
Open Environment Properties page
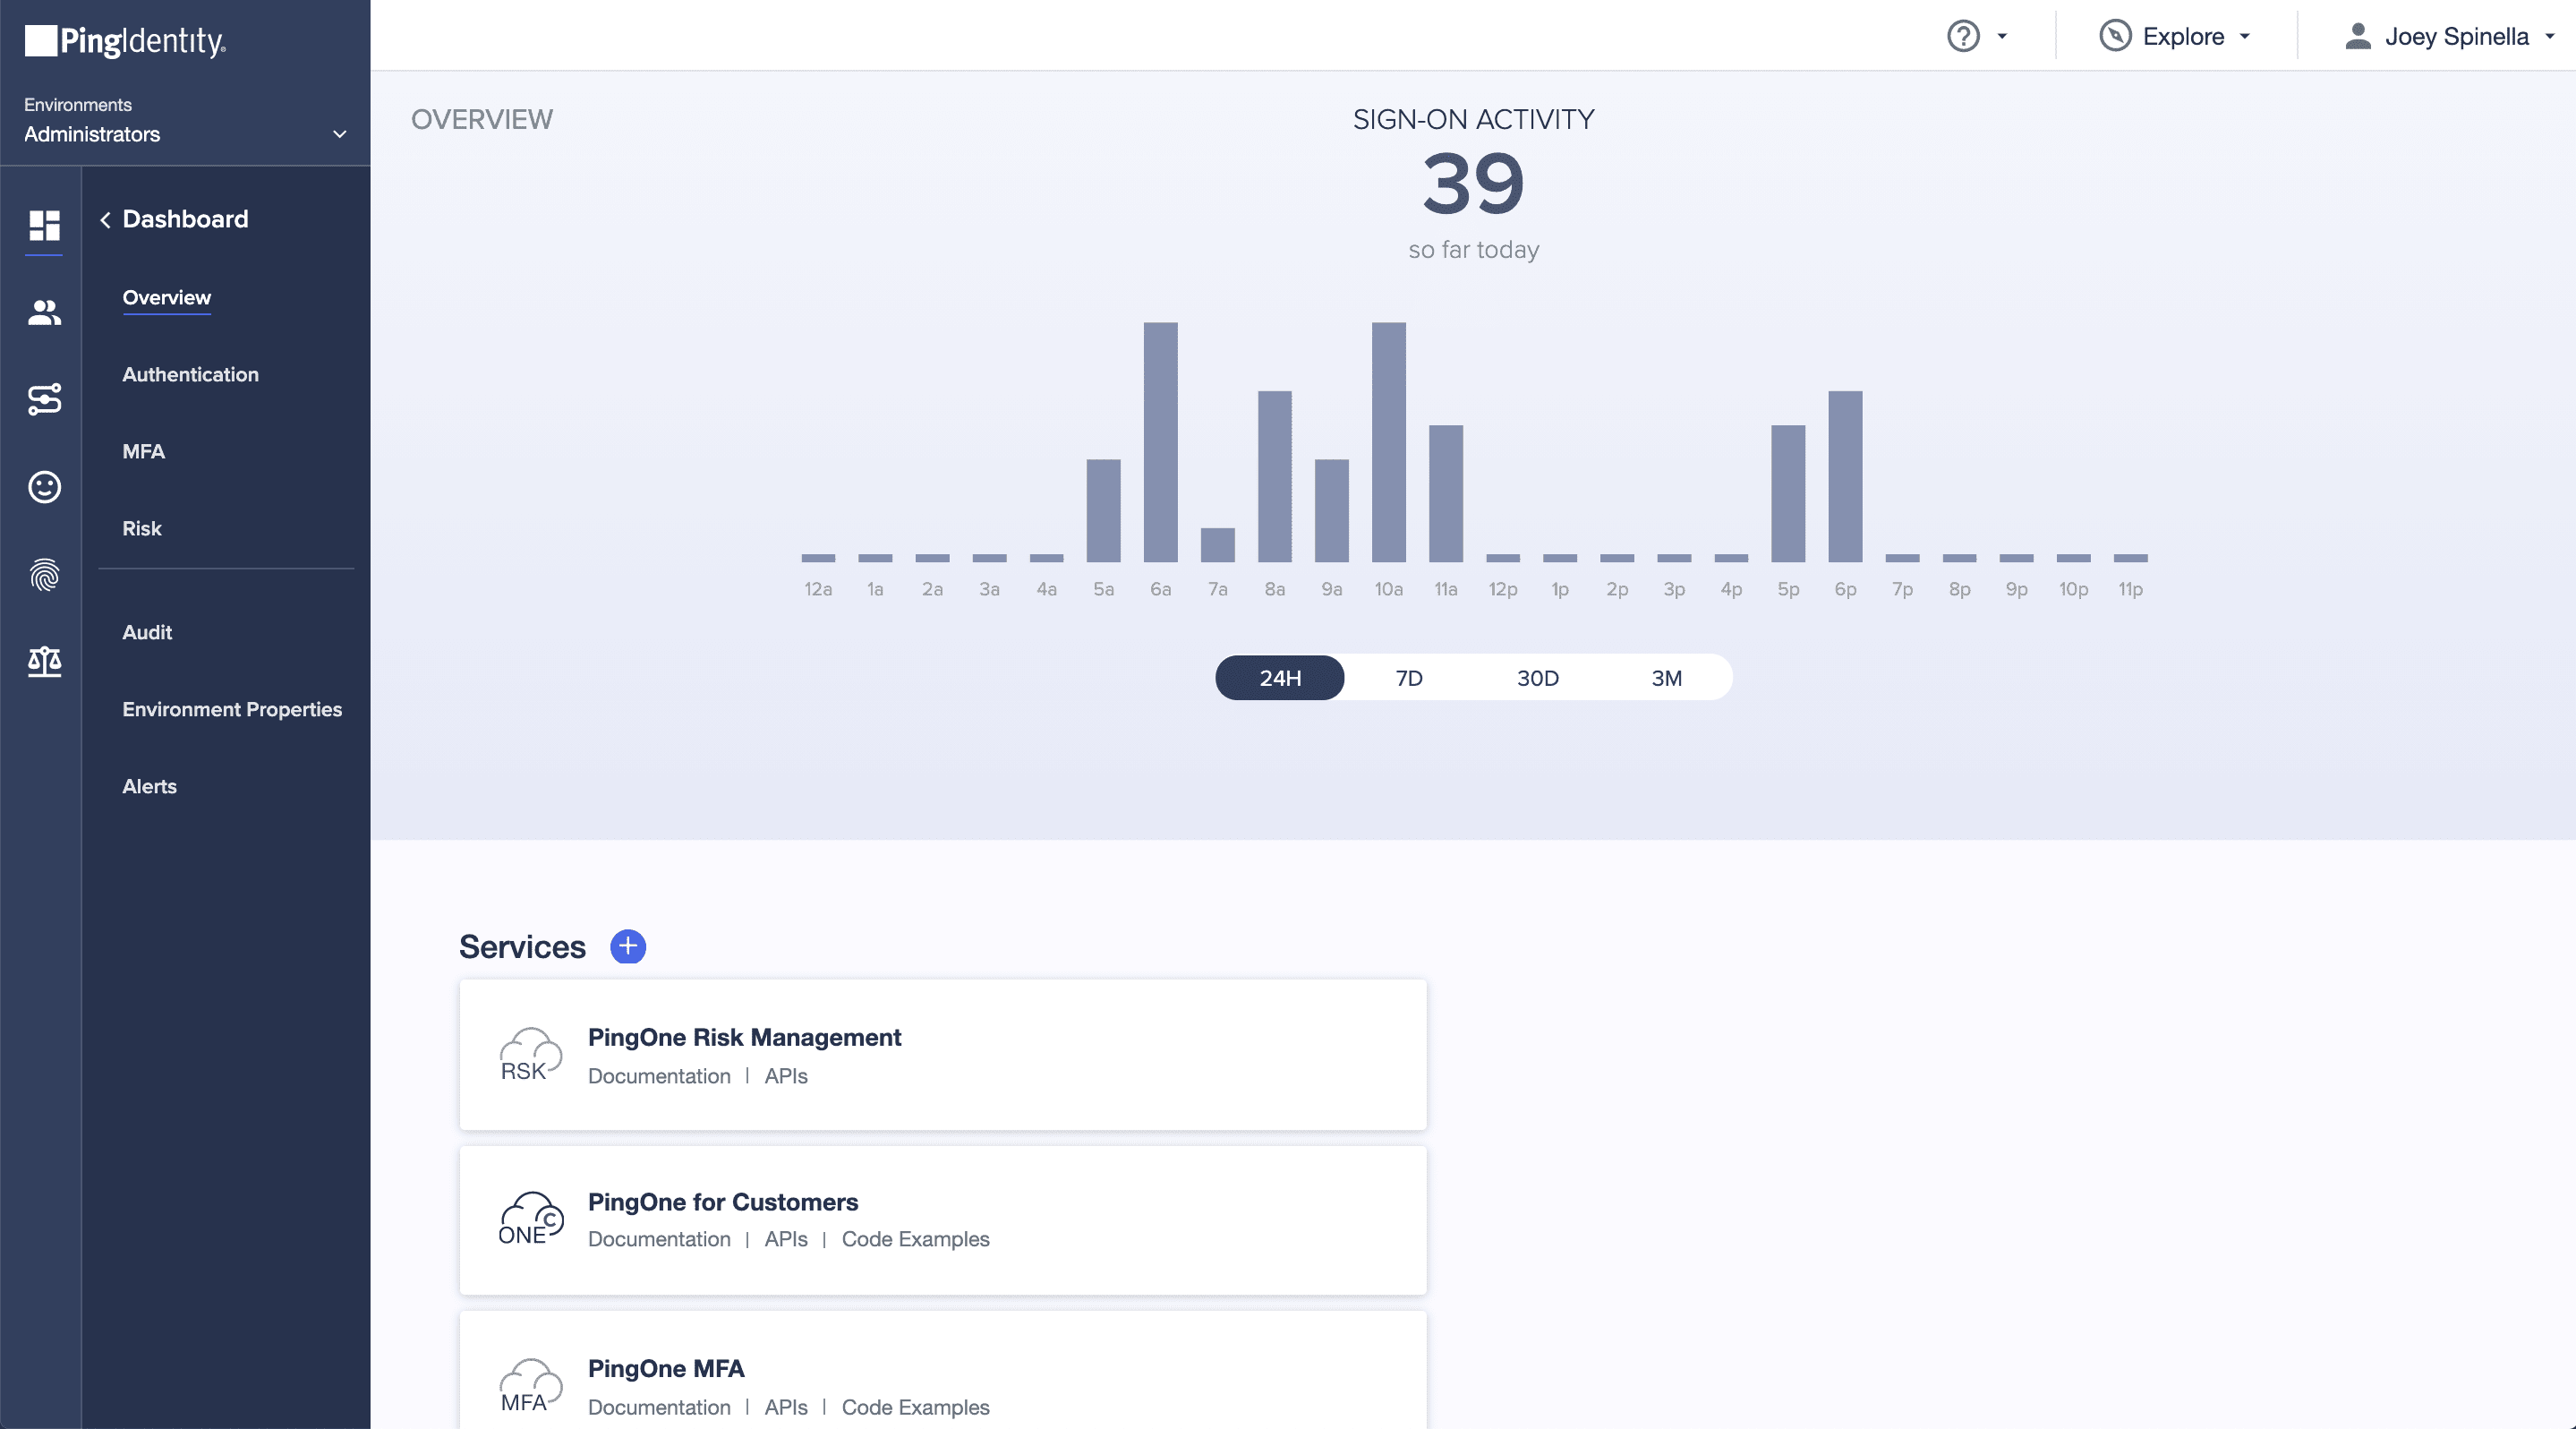[232, 709]
